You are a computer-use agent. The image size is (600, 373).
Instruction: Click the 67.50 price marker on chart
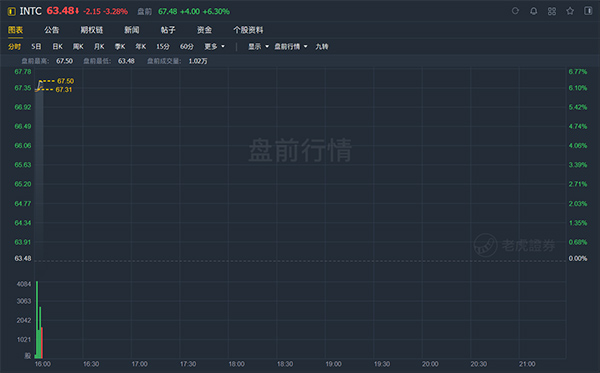[x=65, y=81]
